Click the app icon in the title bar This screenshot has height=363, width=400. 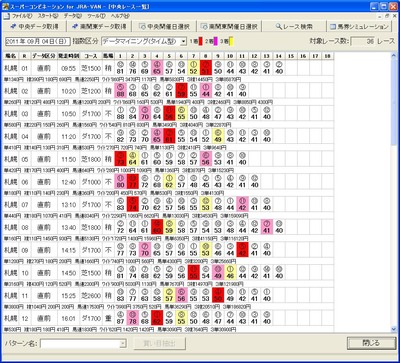[6, 6]
